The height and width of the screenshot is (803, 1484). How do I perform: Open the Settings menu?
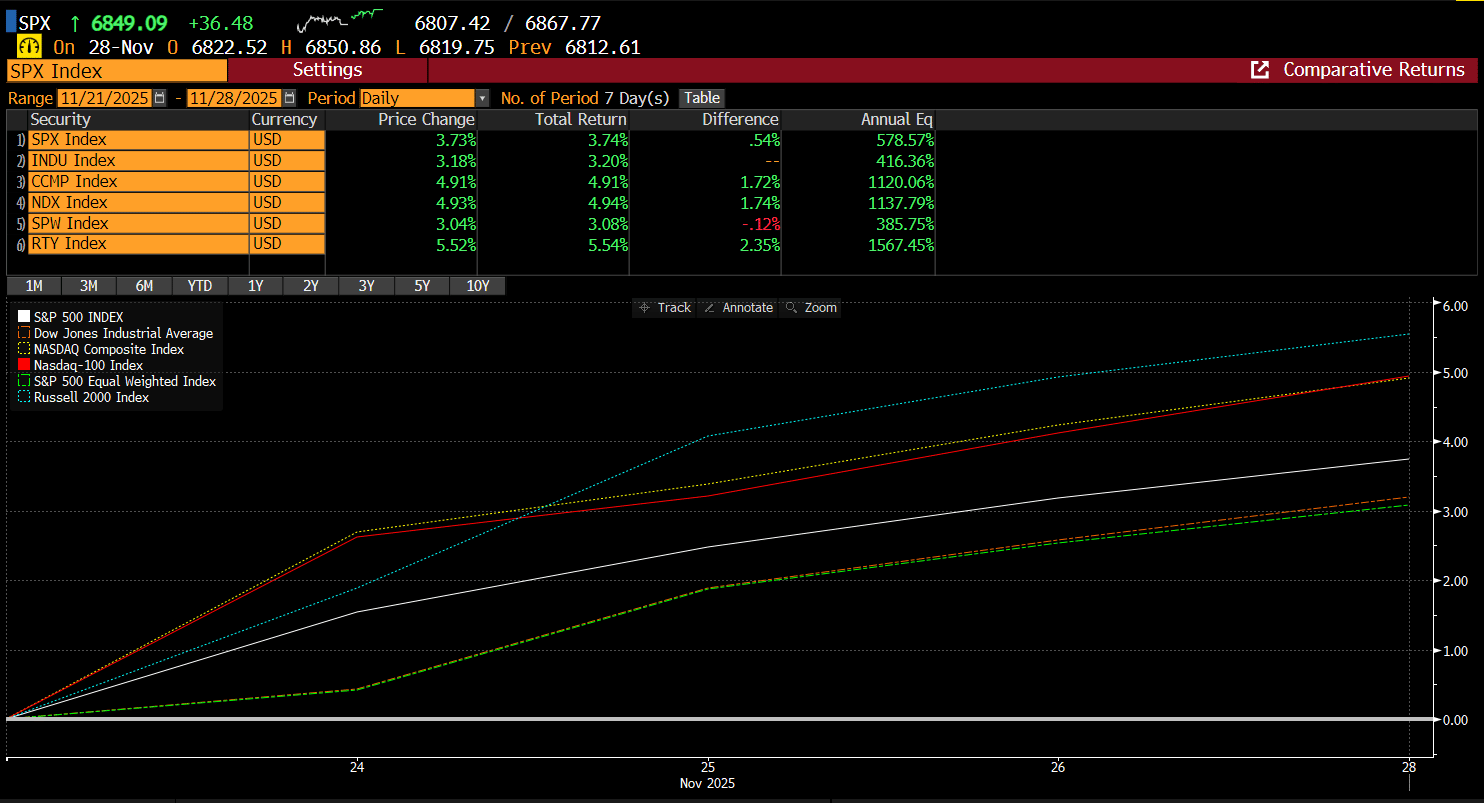point(327,70)
